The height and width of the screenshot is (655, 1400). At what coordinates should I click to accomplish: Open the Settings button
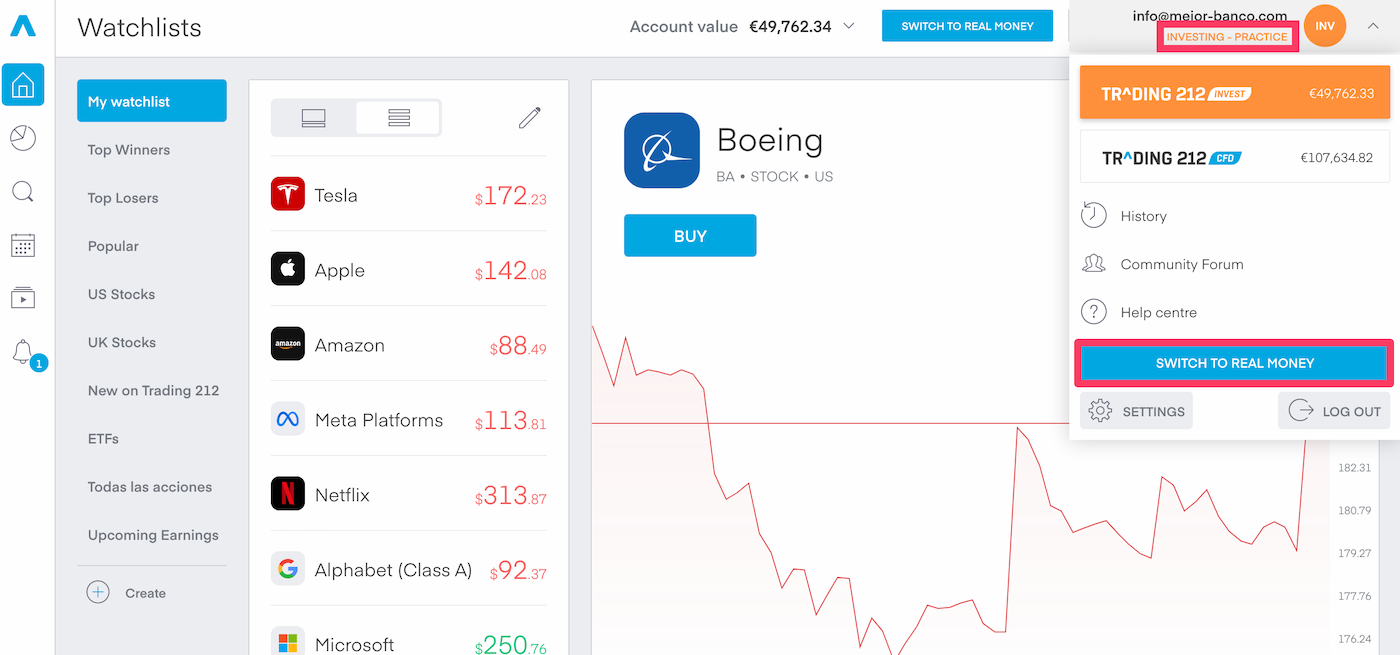coord(1136,411)
